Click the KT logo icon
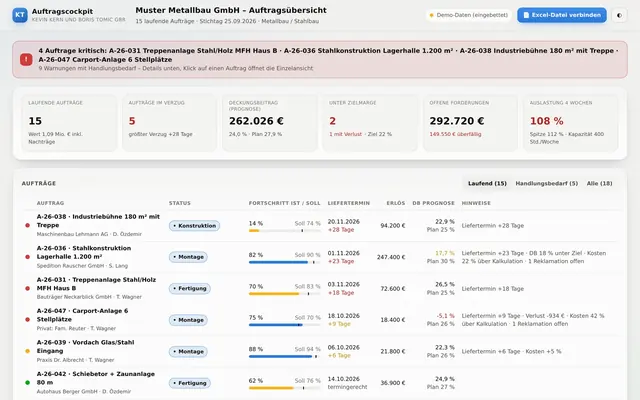Screen dimensions: 640x400 (20, 15)
